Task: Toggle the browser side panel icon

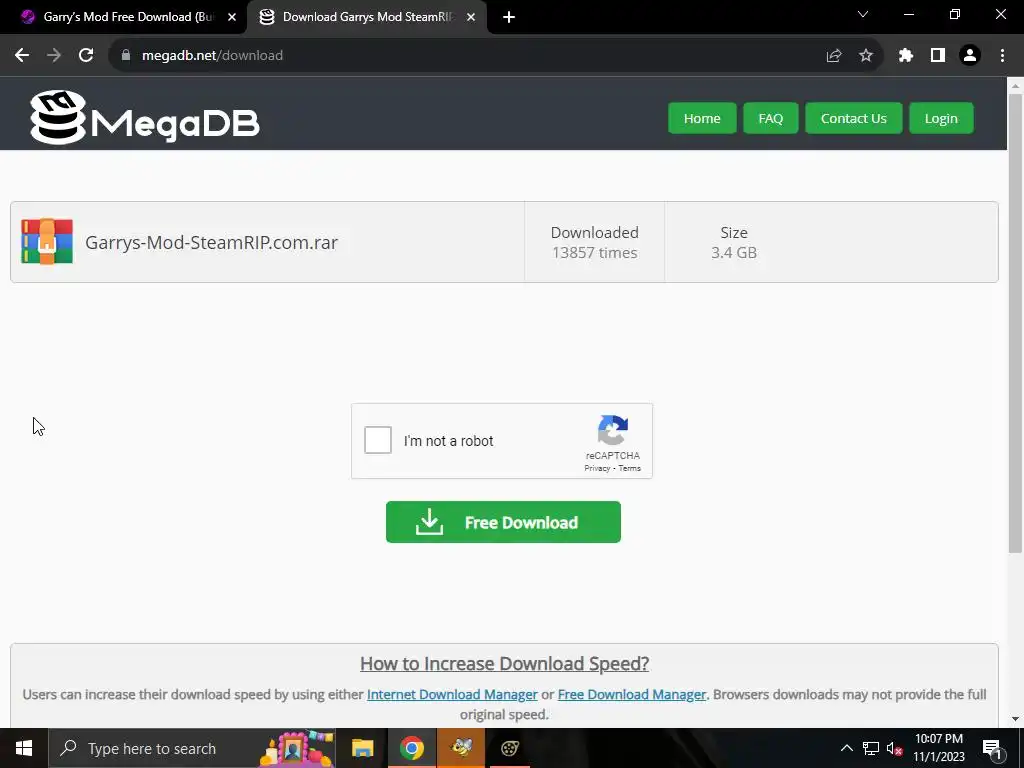Action: 938,56
